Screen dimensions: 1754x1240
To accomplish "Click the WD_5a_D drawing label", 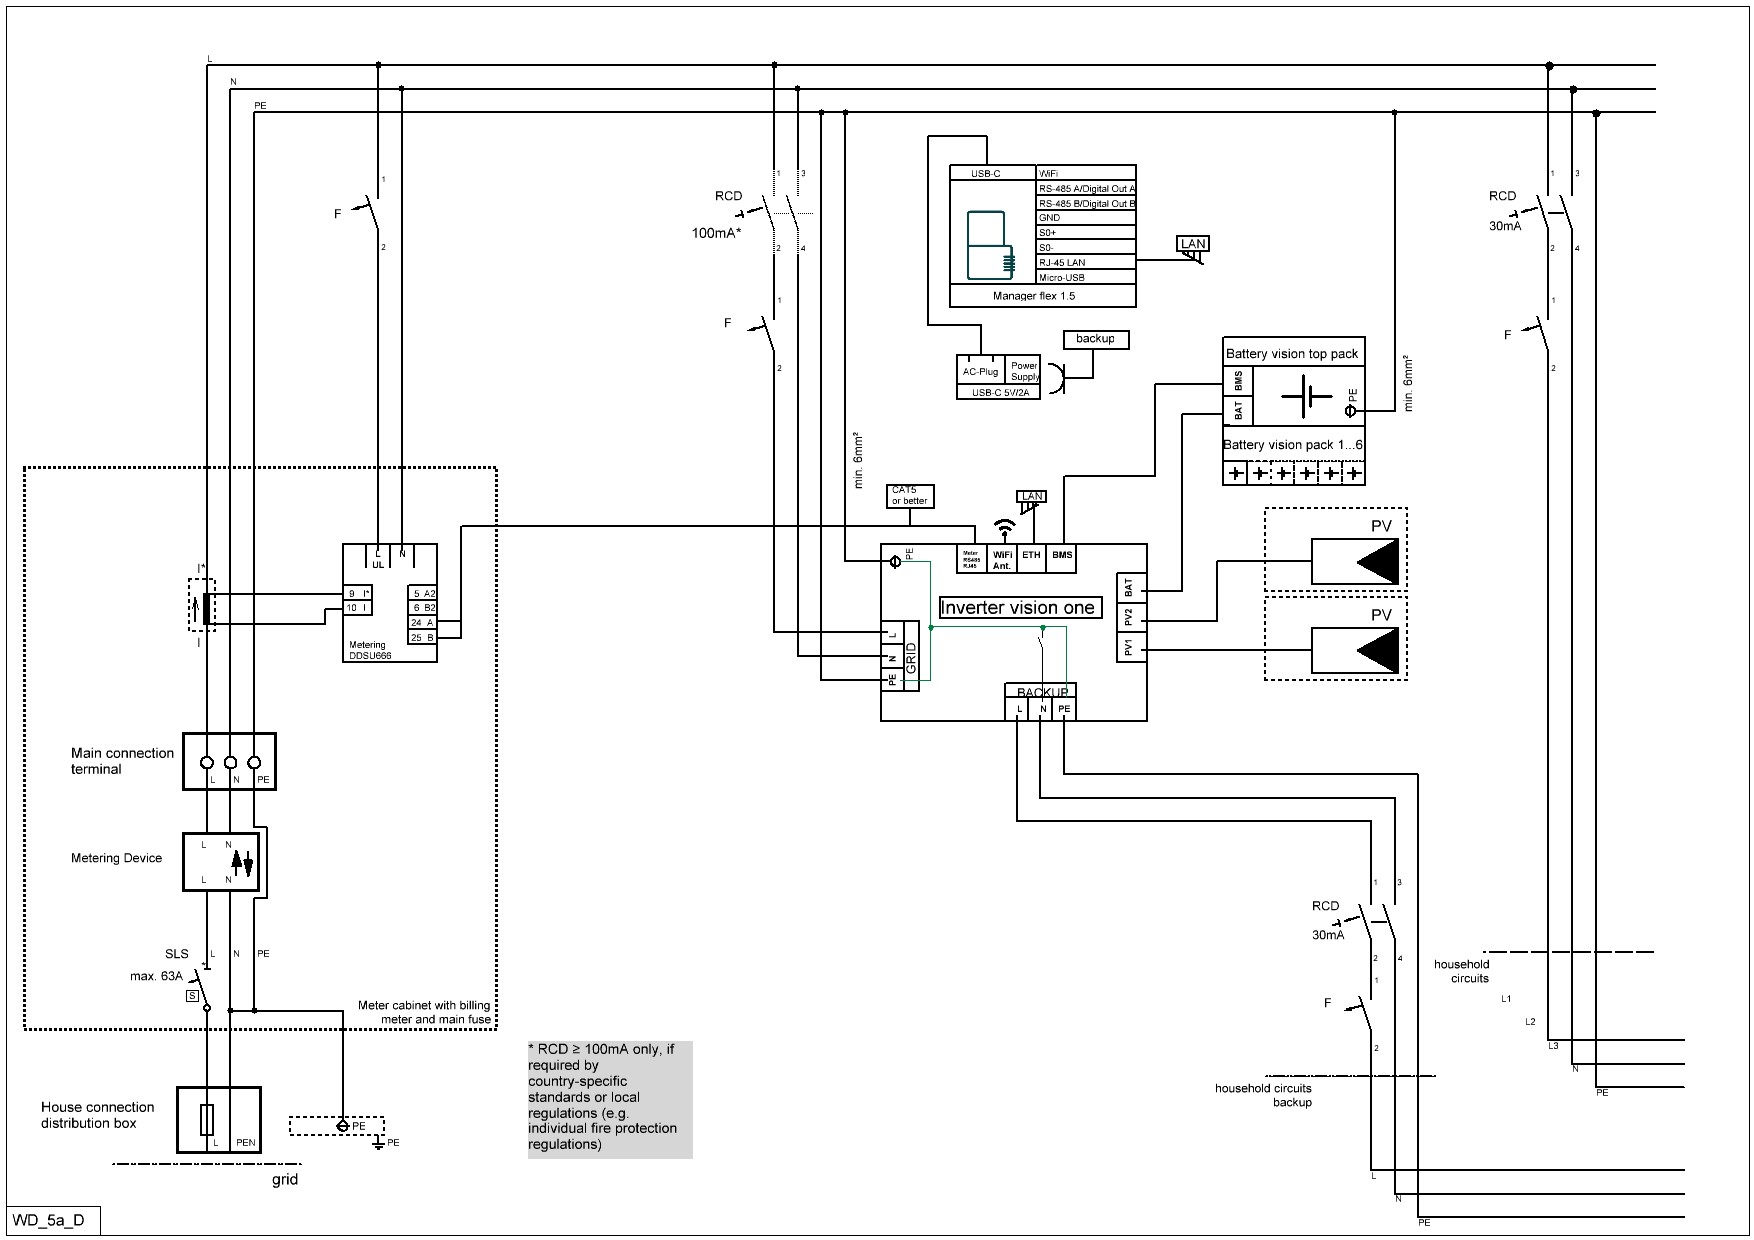I will [x=50, y=1221].
